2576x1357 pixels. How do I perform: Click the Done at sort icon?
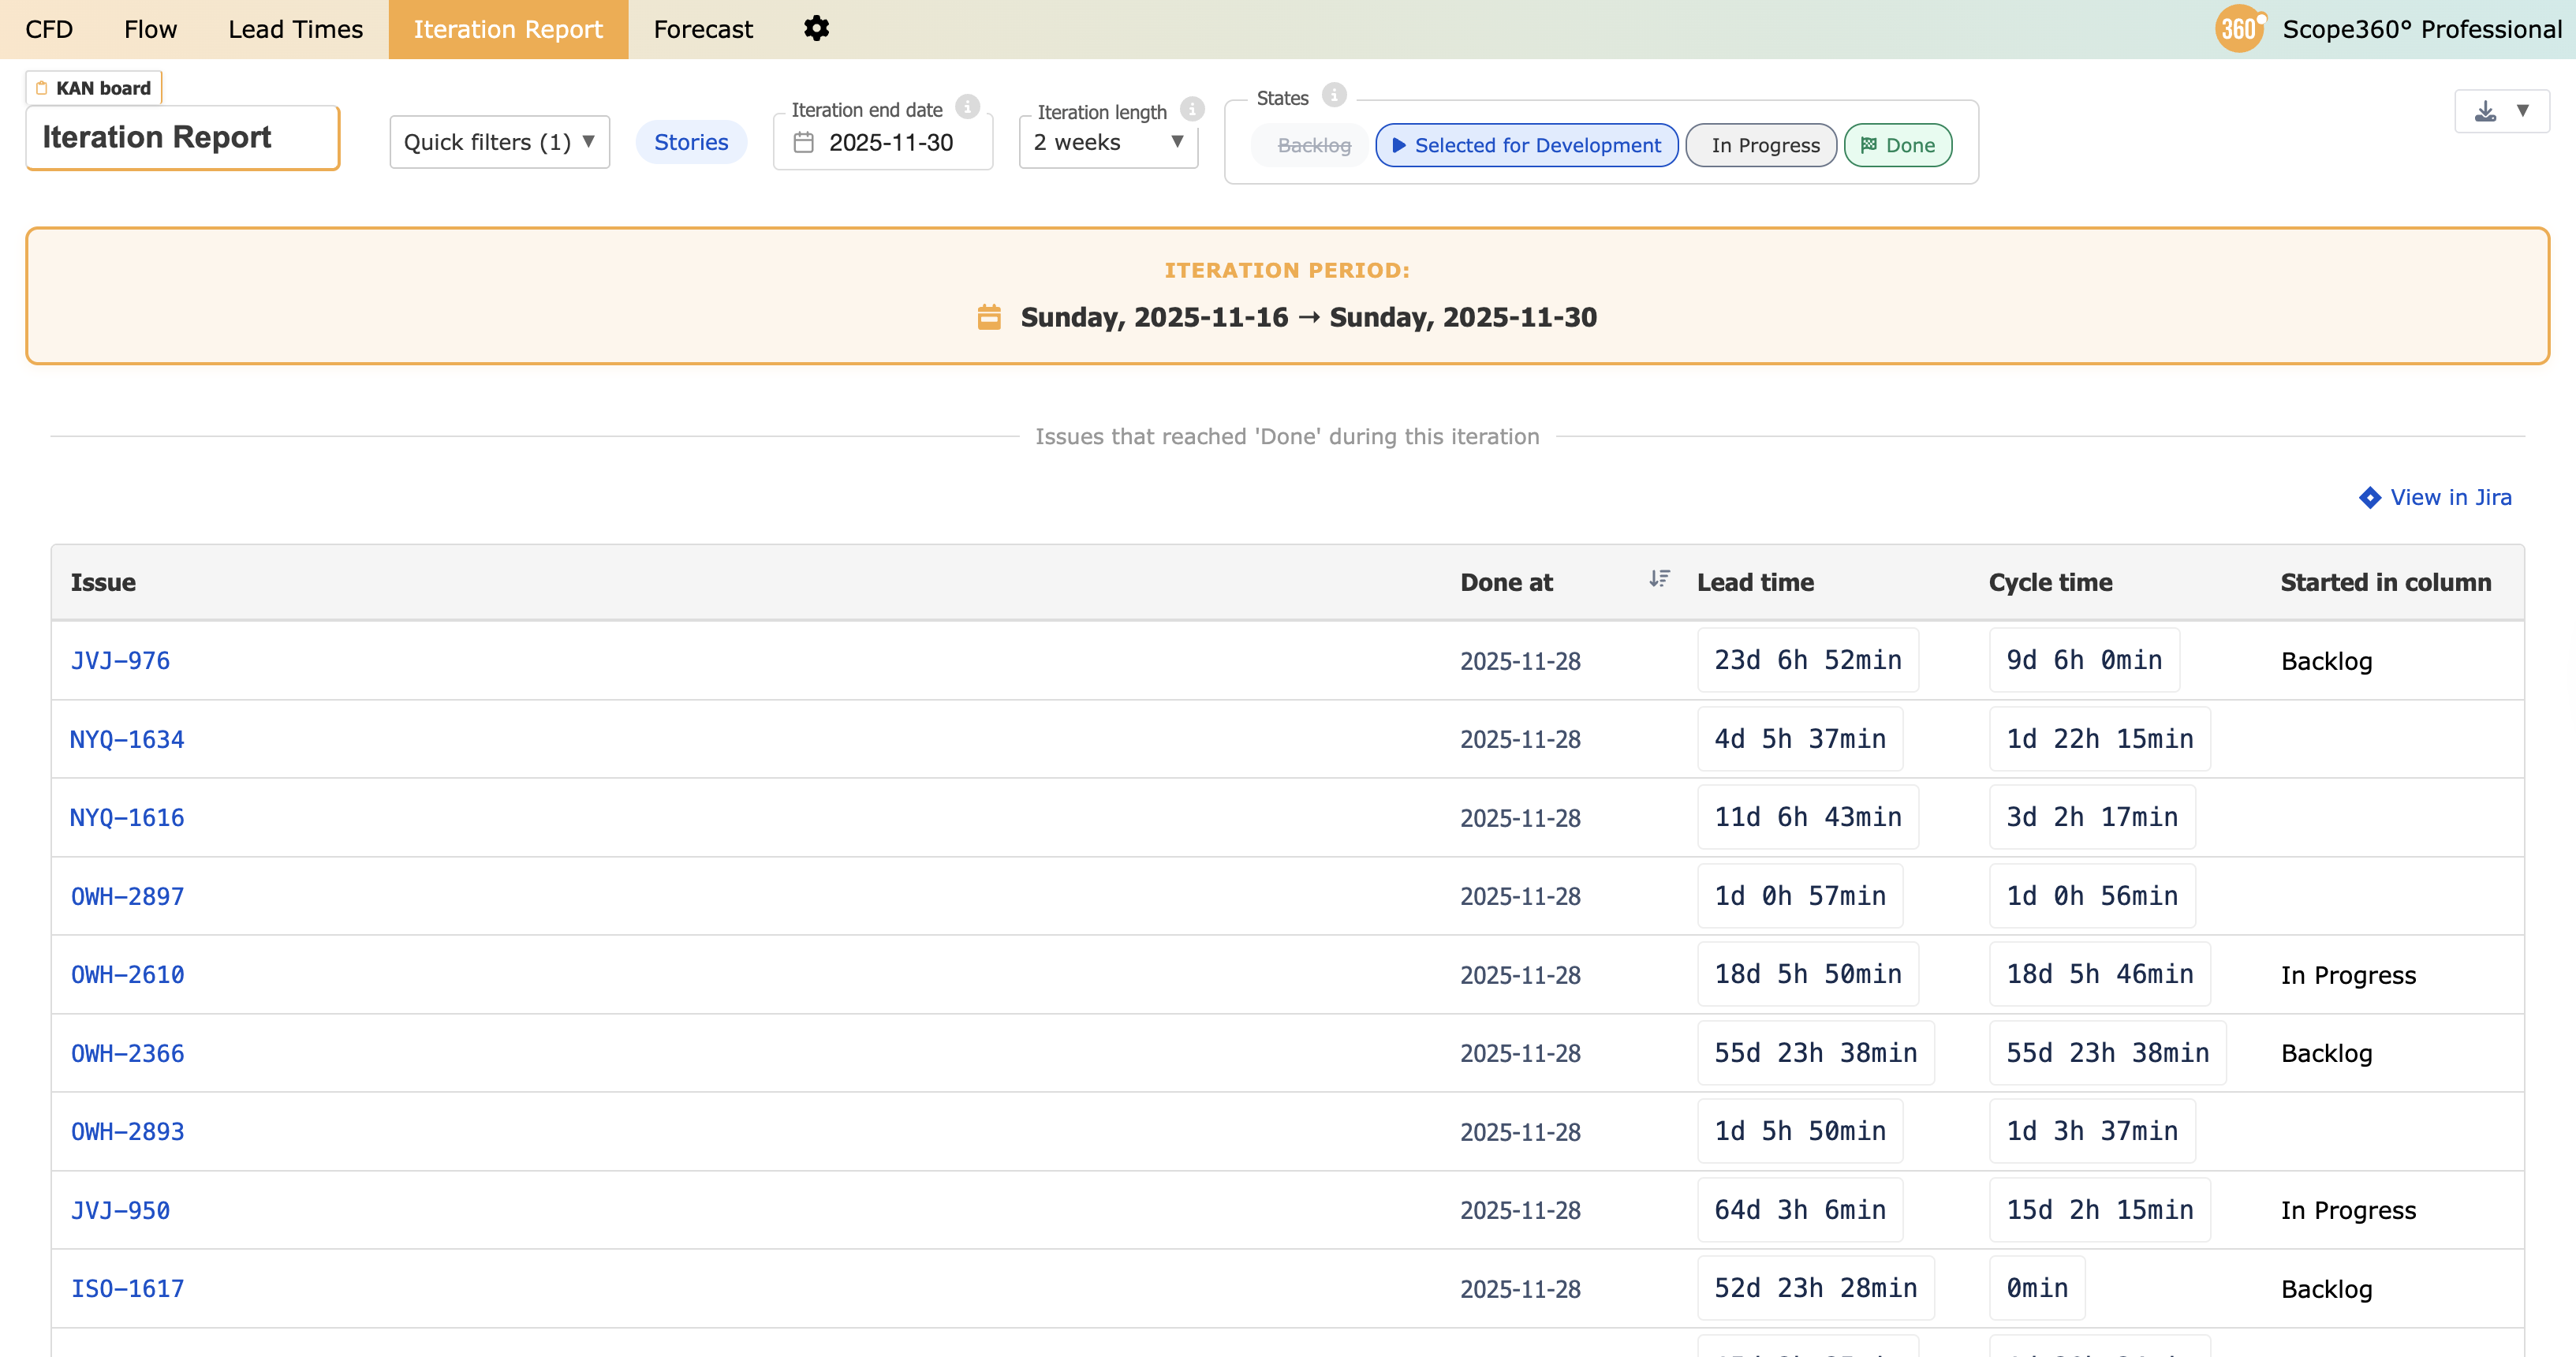[x=1659, y=579]
